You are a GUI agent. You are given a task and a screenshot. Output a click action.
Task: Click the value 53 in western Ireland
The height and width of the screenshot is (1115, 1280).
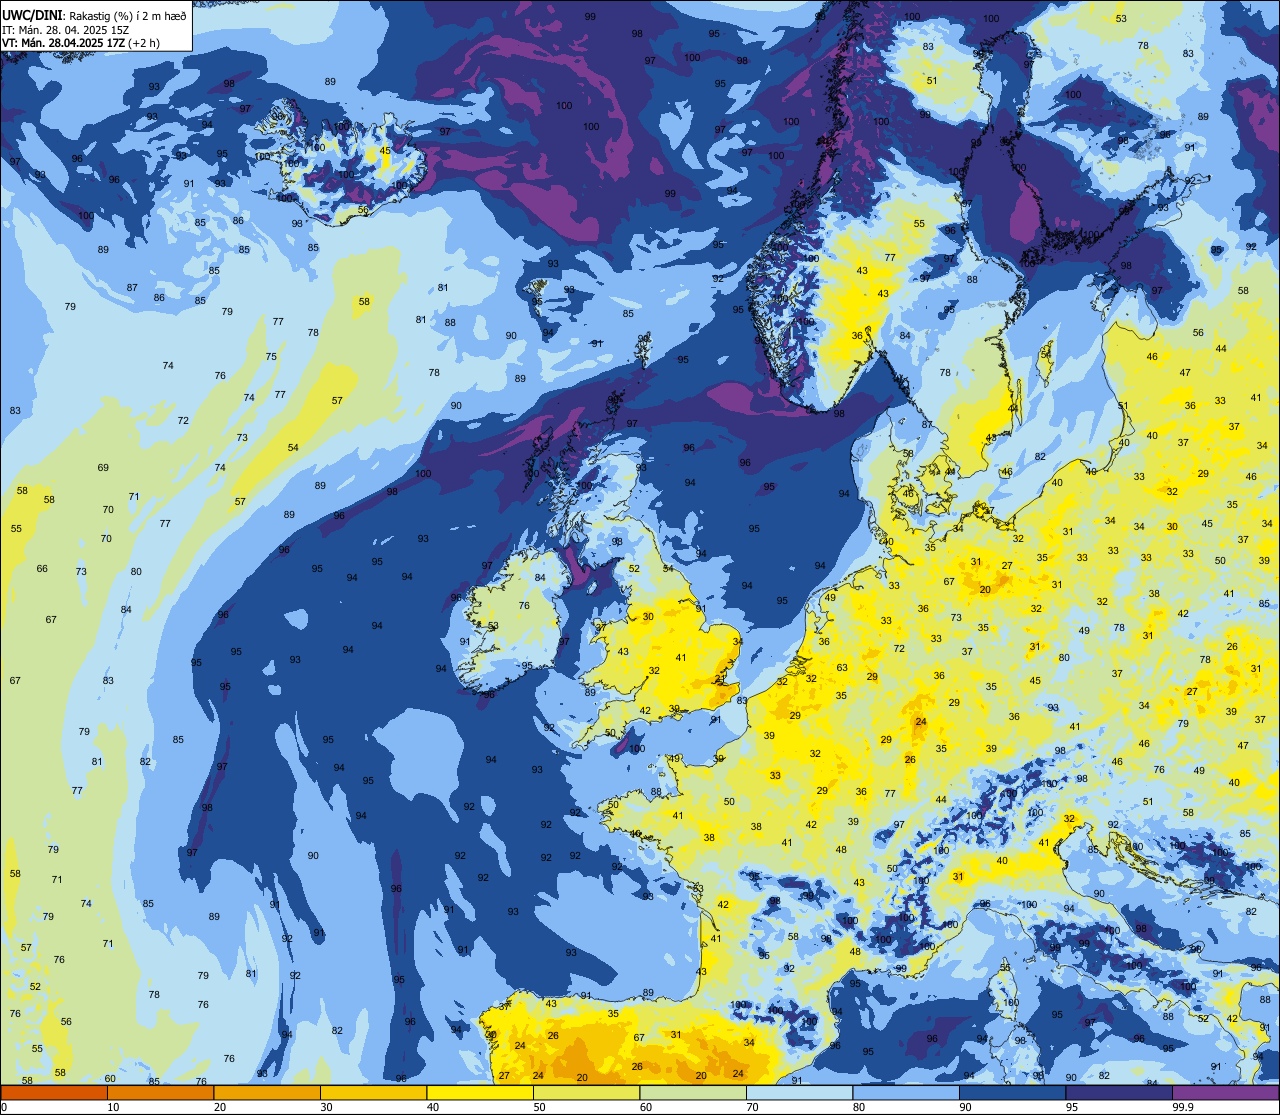[x=493, y=626]
